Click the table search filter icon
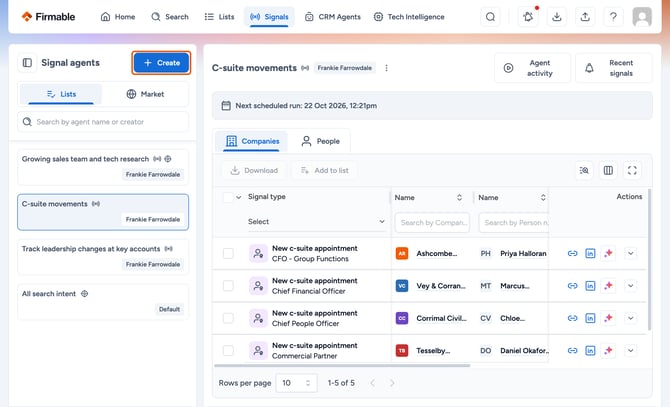This screenshot has height=407, width=670. click(584, 170)
